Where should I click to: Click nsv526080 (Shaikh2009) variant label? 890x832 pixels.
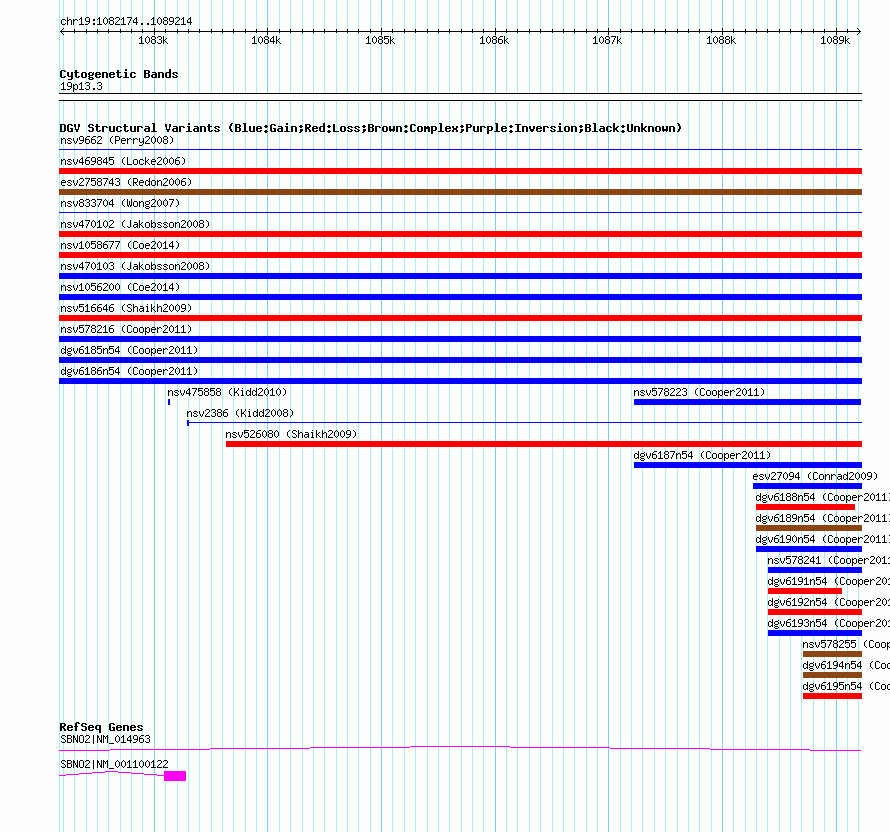point(291,434)
